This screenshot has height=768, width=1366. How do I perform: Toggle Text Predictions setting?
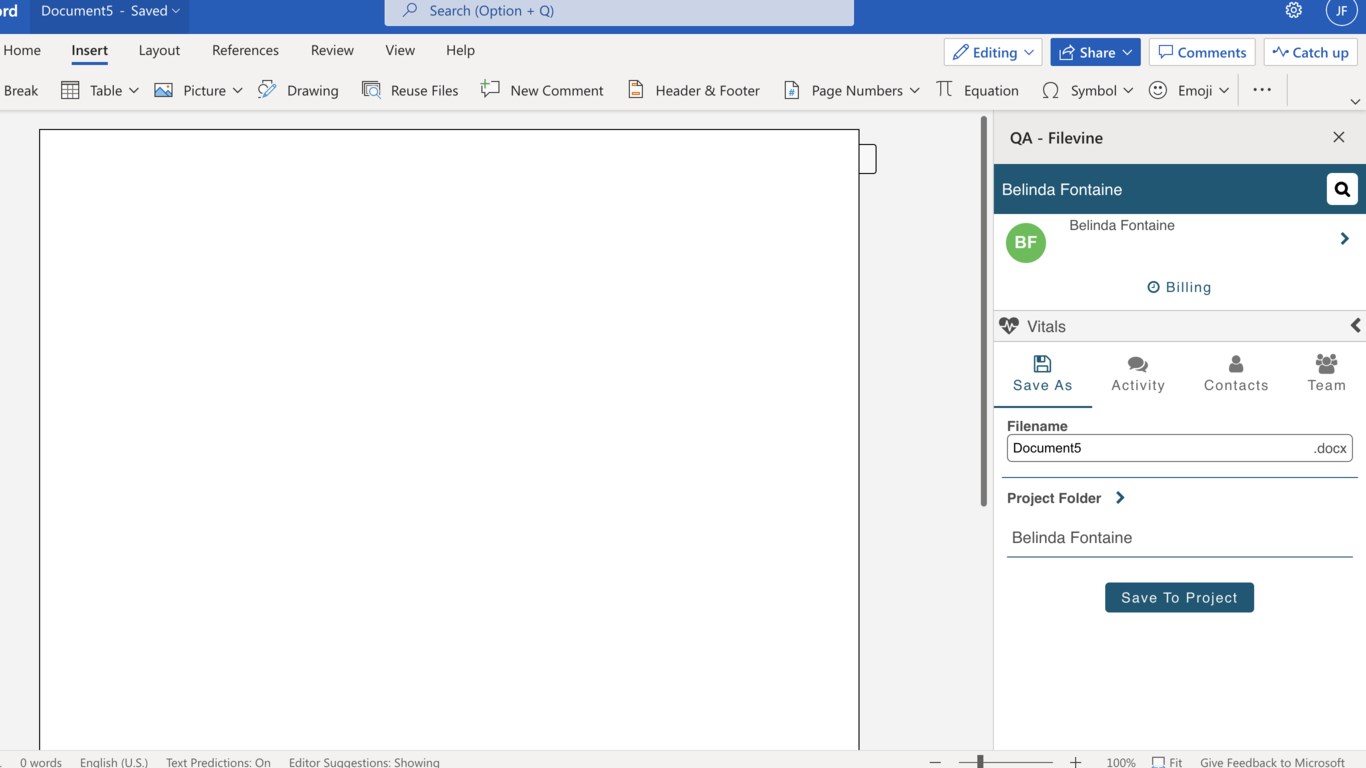point(218,762)
